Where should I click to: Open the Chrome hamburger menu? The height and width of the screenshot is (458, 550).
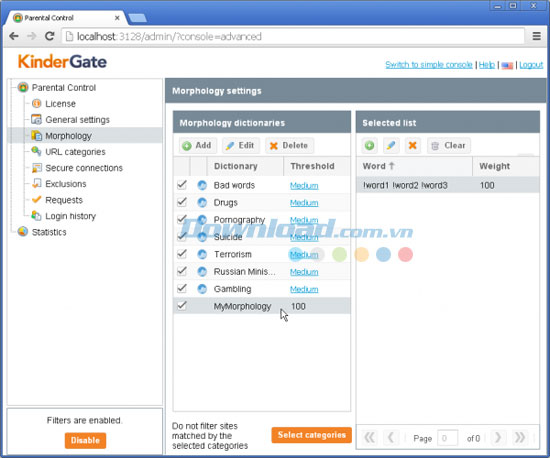(x=536, y=36)
